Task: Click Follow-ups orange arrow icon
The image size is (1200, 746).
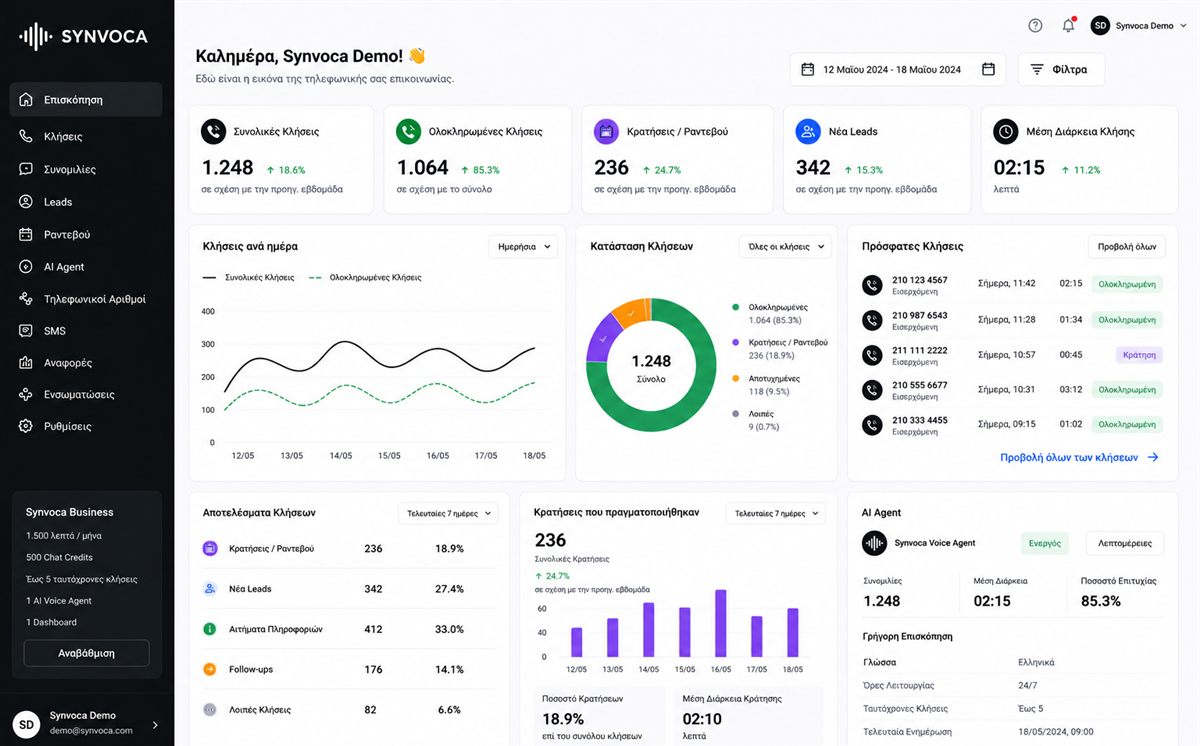Action: [210, 669]
